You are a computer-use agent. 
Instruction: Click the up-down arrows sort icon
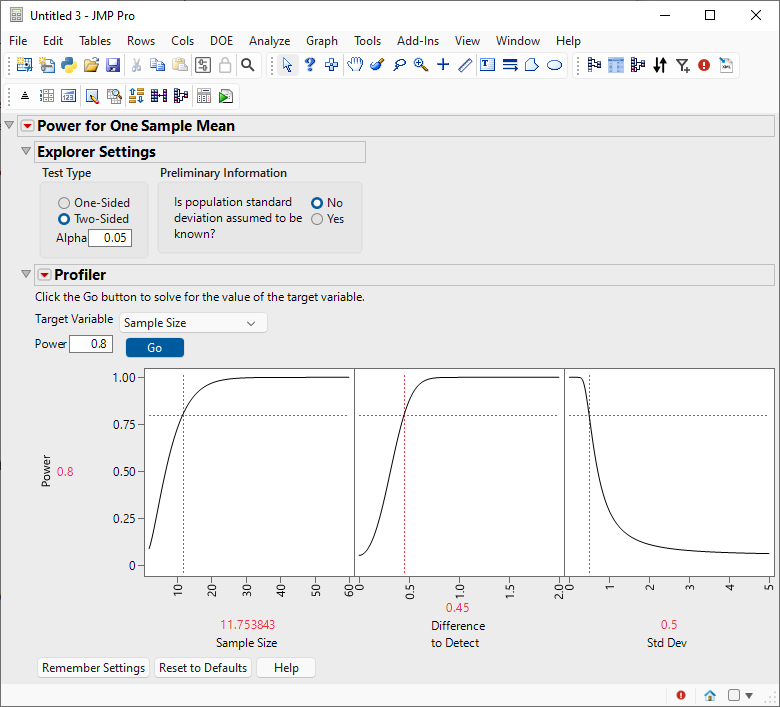(660, 65)
